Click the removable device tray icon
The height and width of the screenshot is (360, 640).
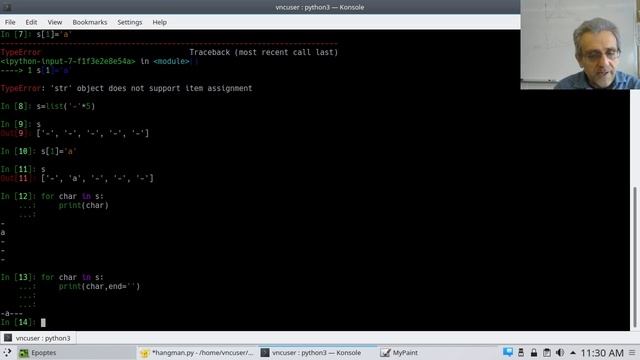click(521, 352)
